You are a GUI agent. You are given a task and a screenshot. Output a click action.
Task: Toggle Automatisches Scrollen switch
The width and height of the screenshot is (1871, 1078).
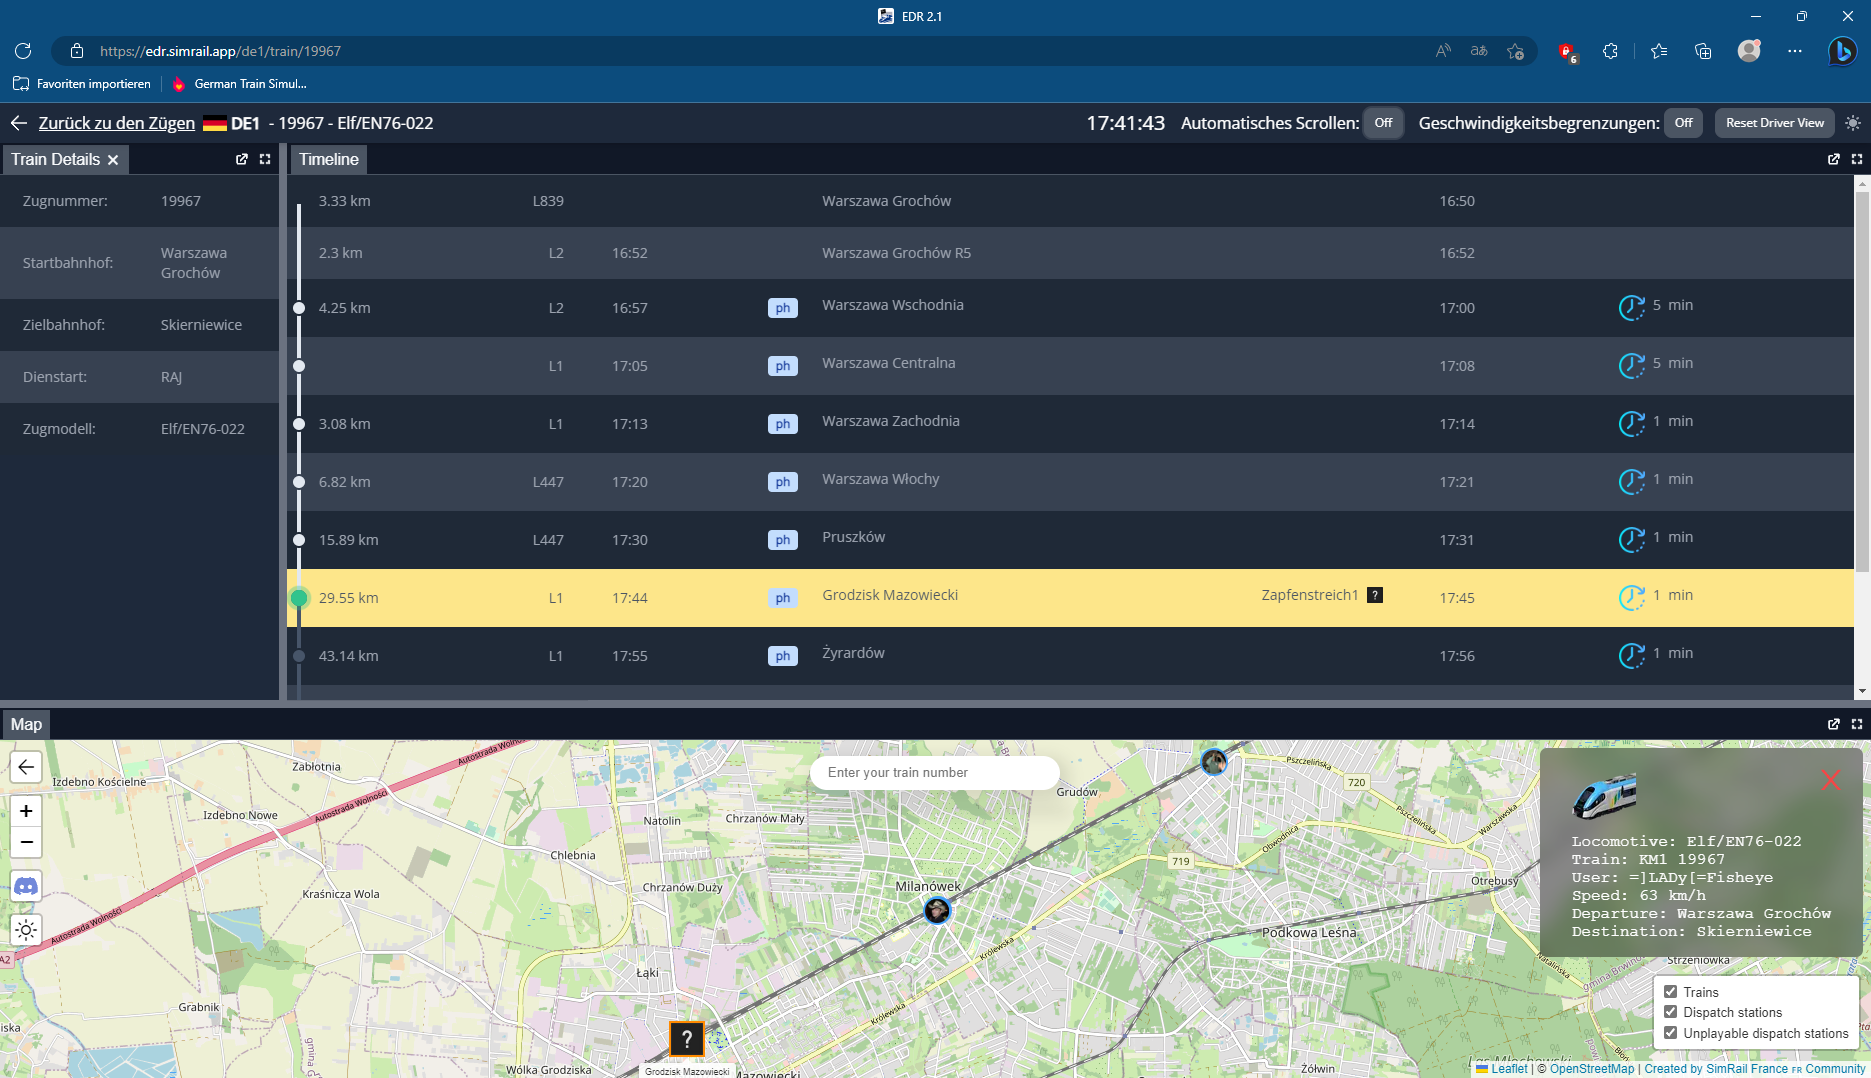[x=1384, y=123]
